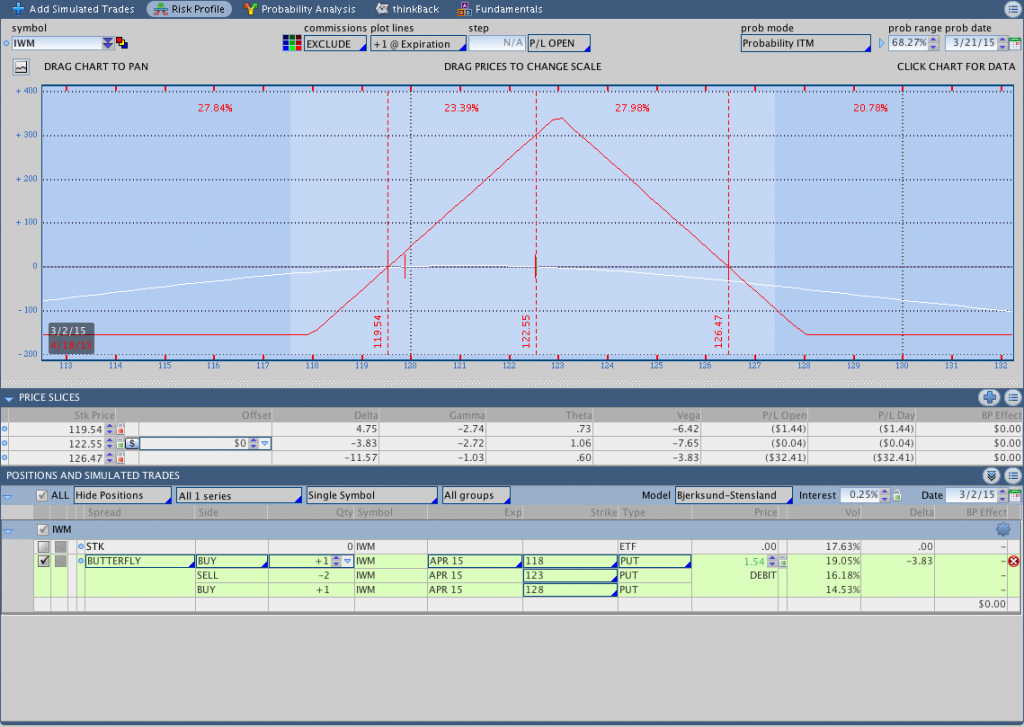Adjust the 122.55 stock price stepper
The height and width of the screenshot is (727, 1024).
110,444
